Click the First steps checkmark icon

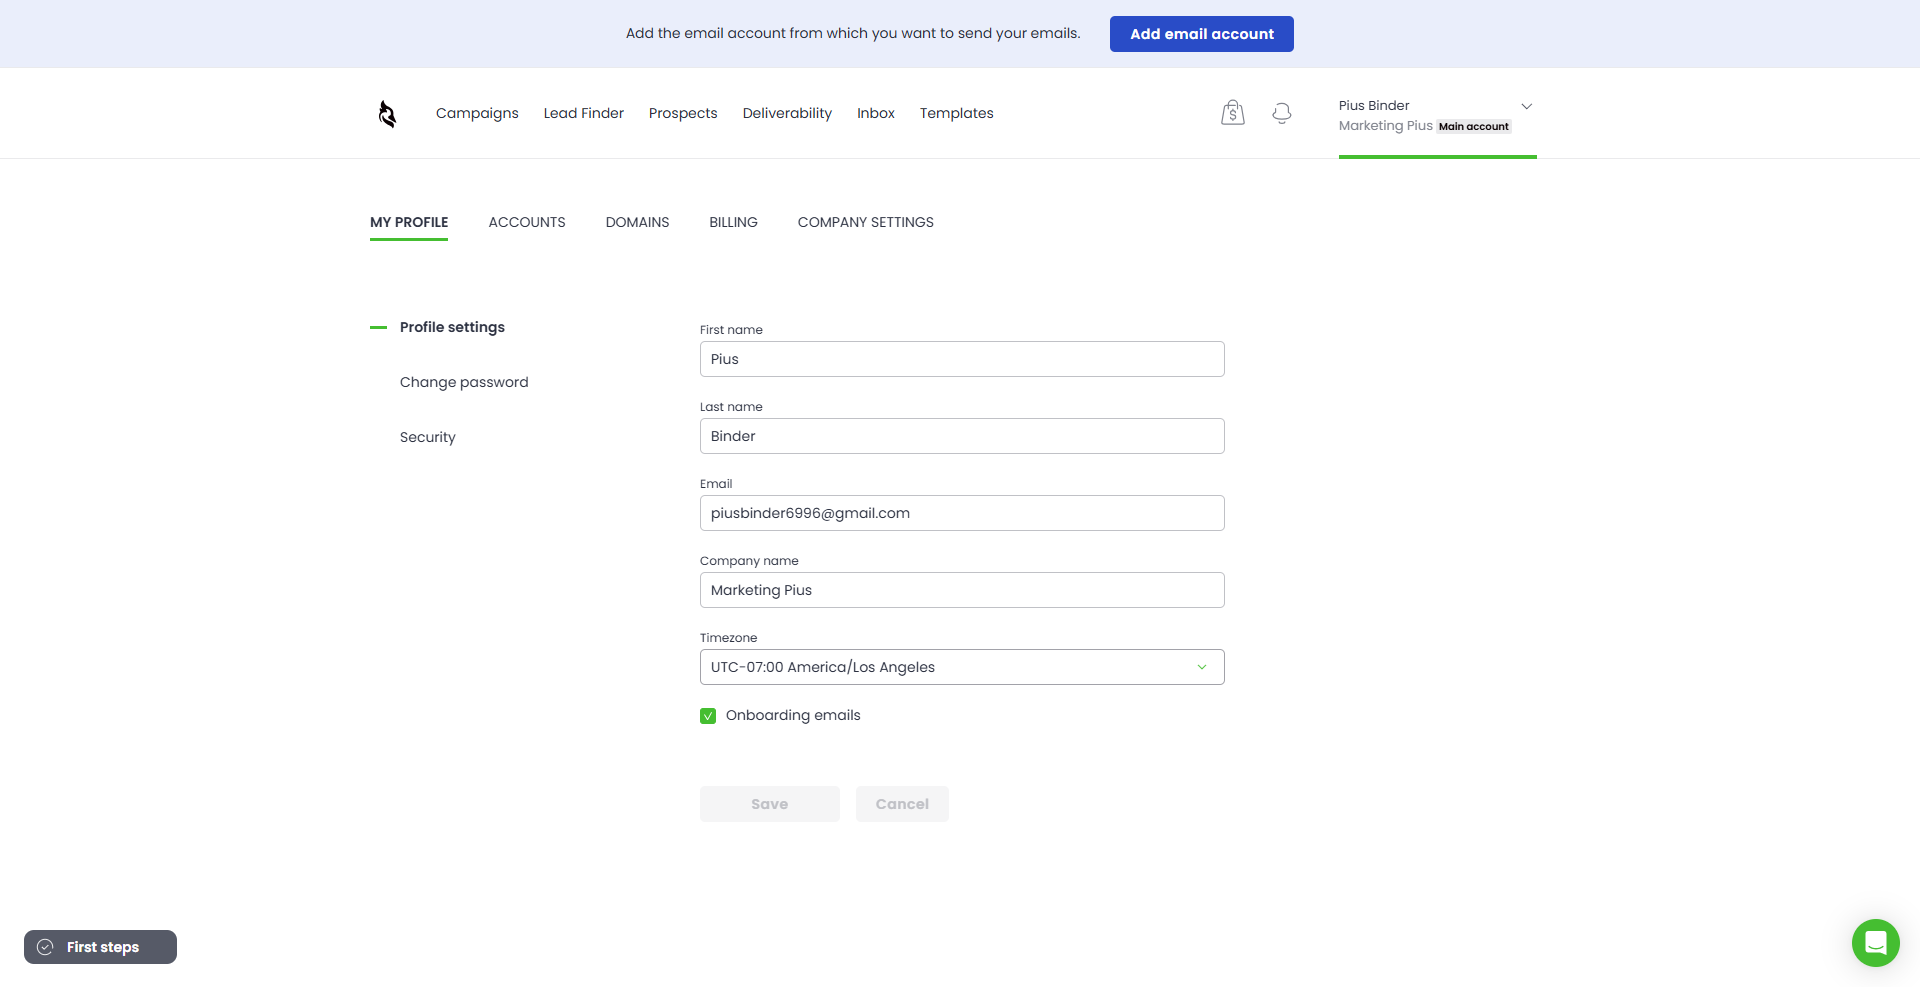point(45,947)
